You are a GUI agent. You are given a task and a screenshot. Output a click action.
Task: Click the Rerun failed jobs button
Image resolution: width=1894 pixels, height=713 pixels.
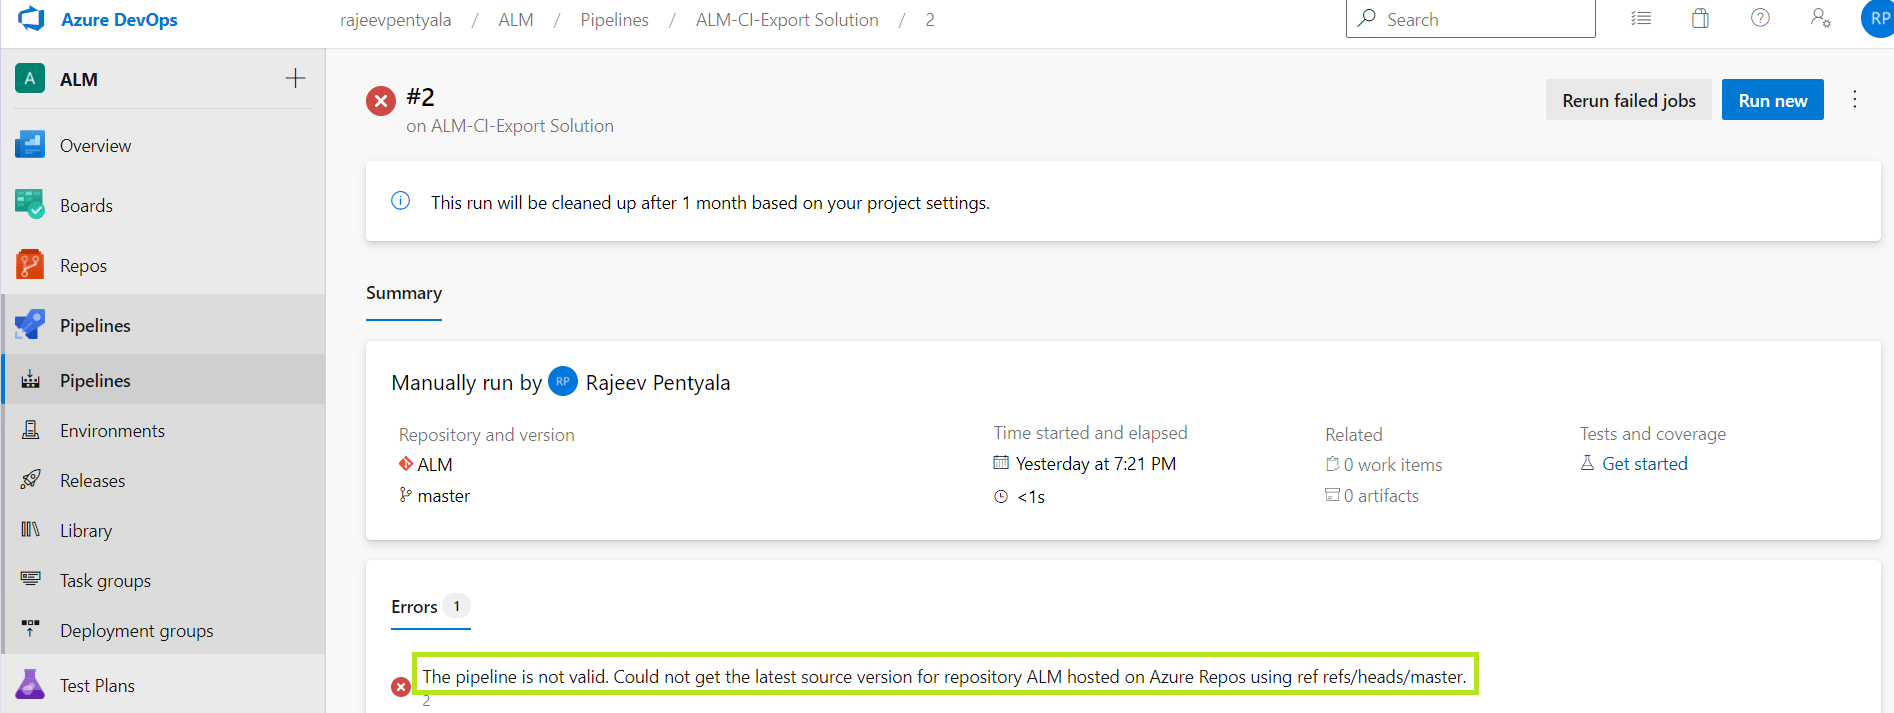(1629, 100)
